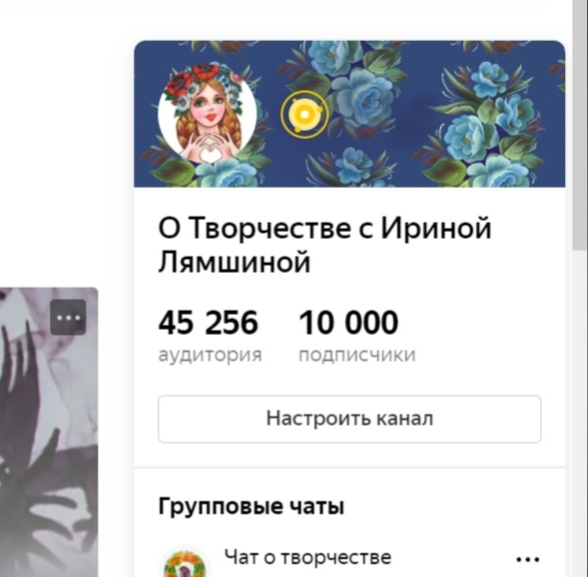Click the 10 000 subscribers number
Screen dimensions: 588x577
[348, 322]
